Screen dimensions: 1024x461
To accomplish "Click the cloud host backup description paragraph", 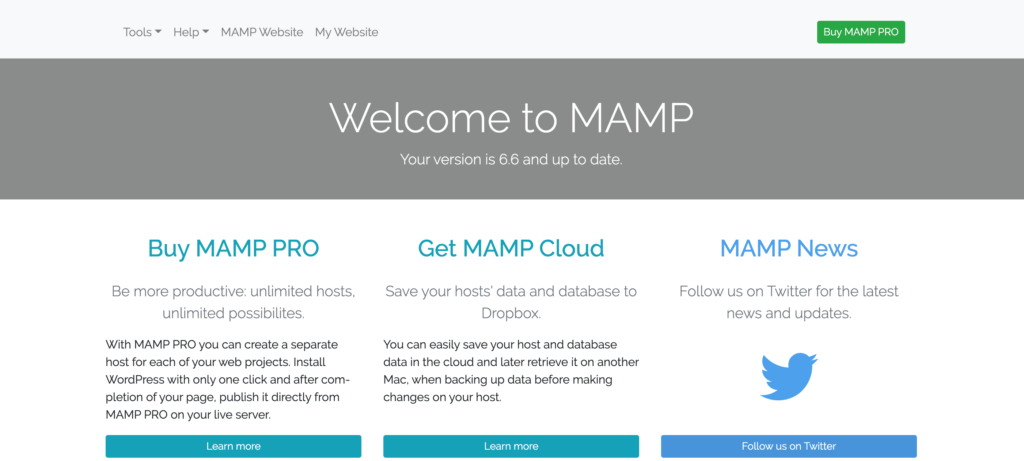I will point(511,370).
